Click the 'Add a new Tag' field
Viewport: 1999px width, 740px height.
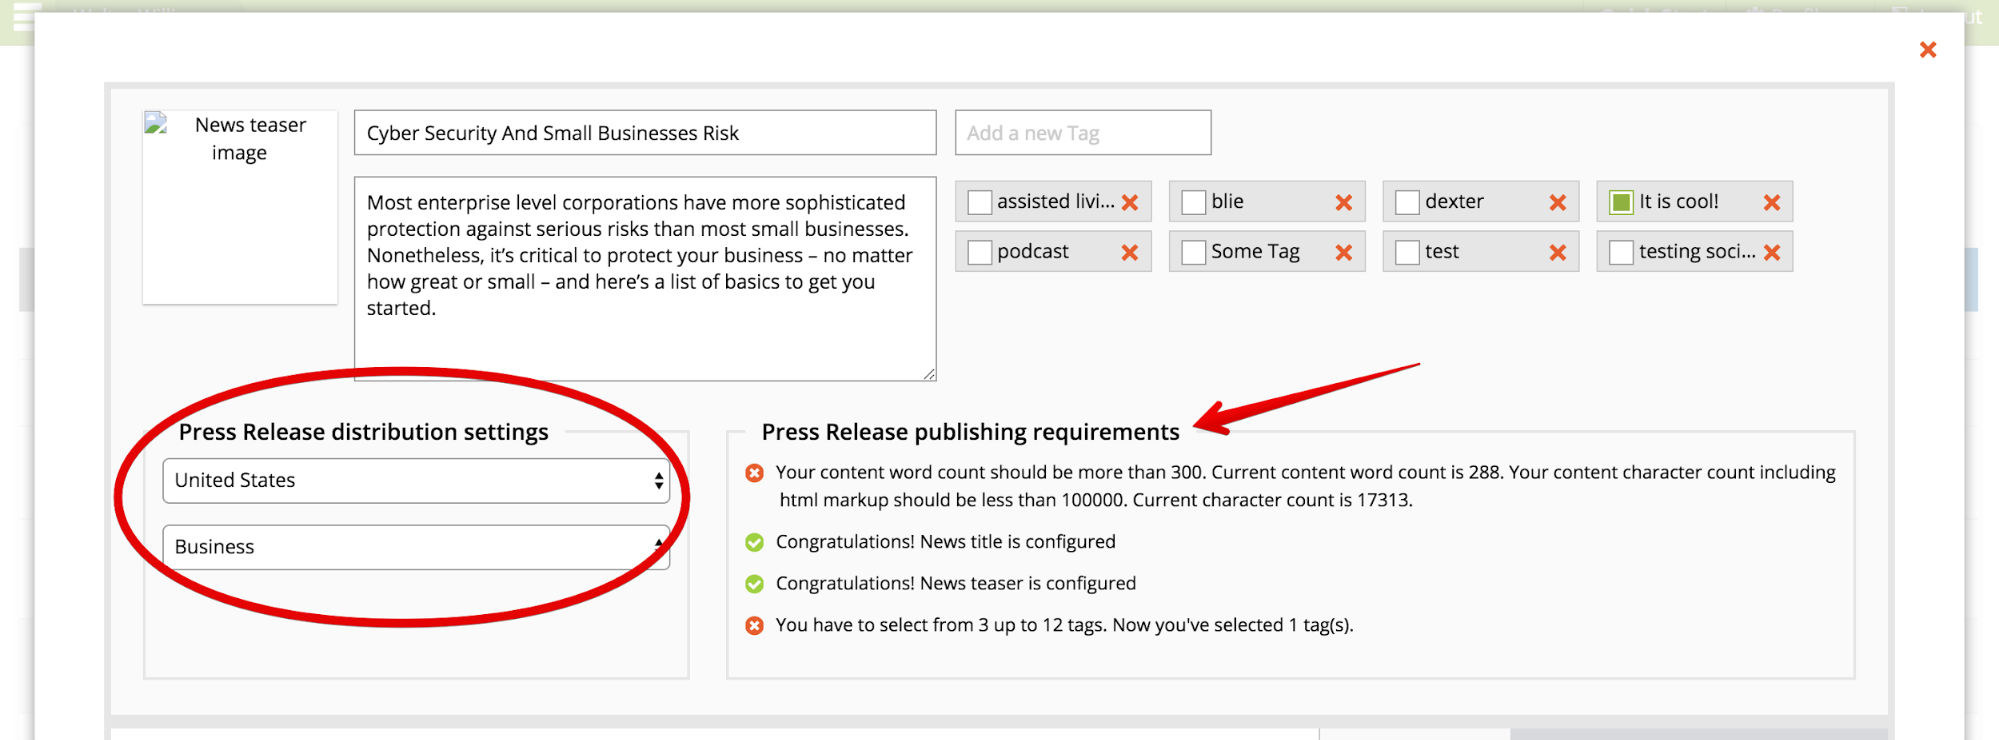[x=1083, y=133]
